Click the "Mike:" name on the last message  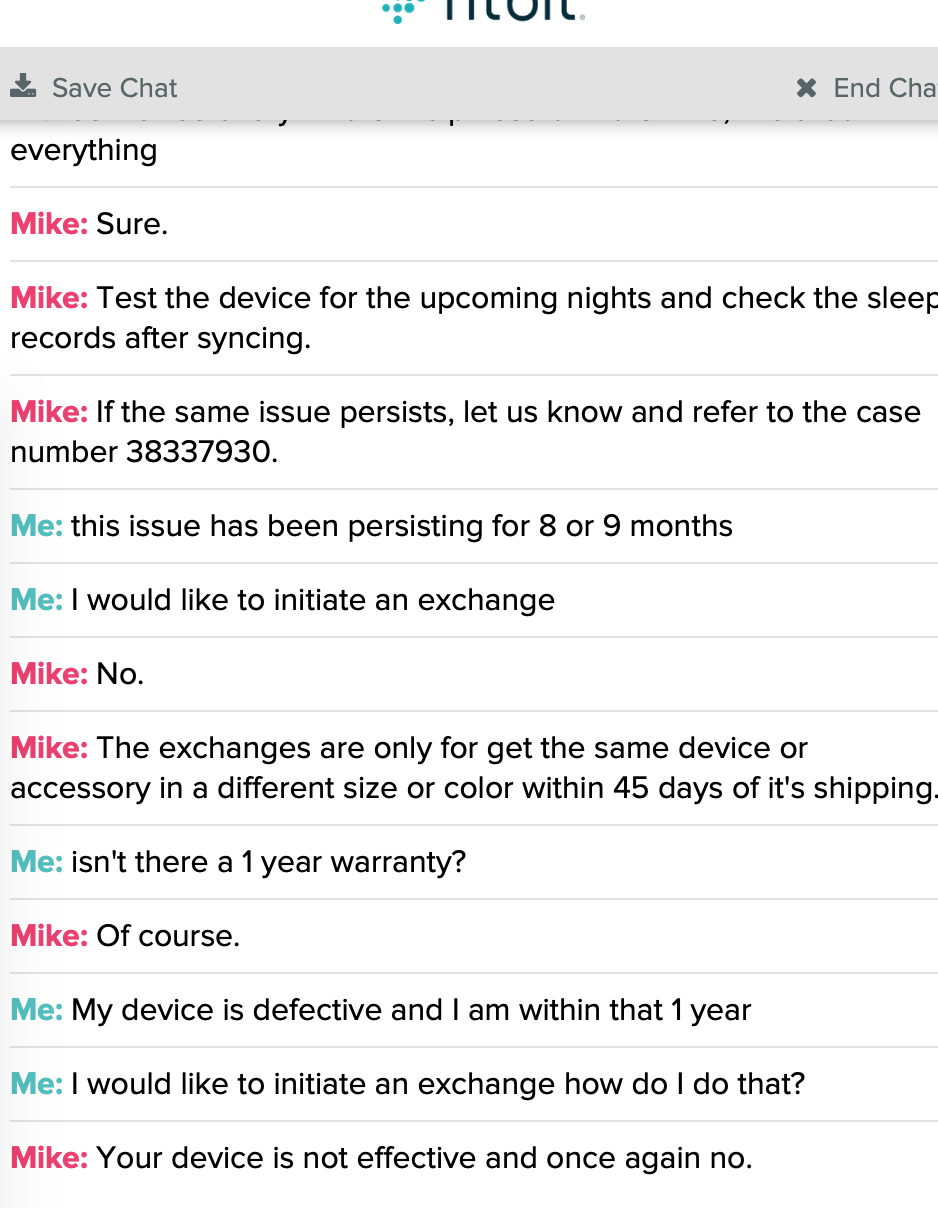click(x=49, y=1158)
